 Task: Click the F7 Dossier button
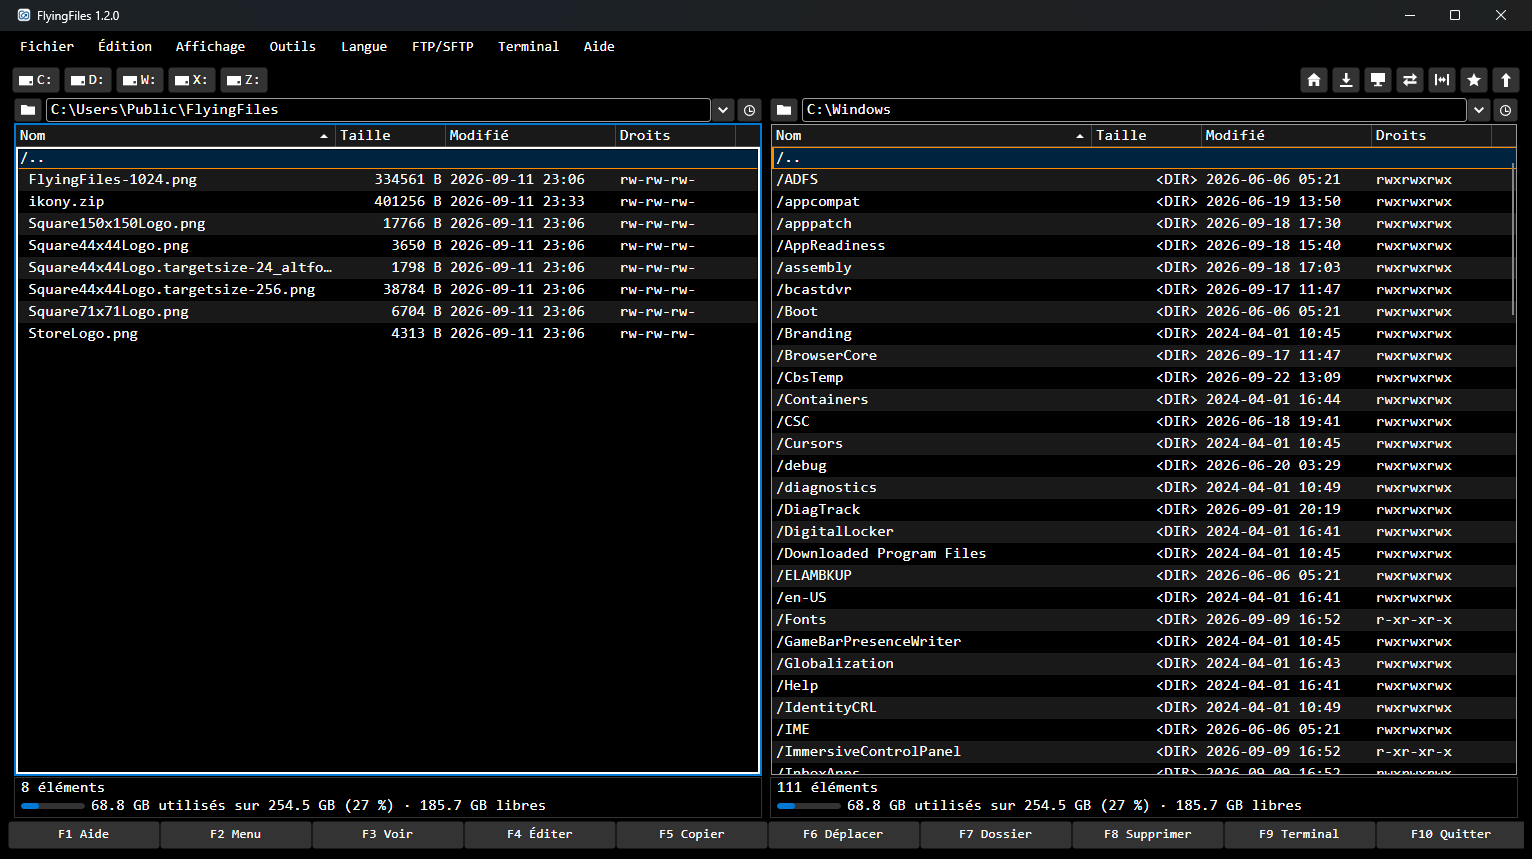(995, 834)
